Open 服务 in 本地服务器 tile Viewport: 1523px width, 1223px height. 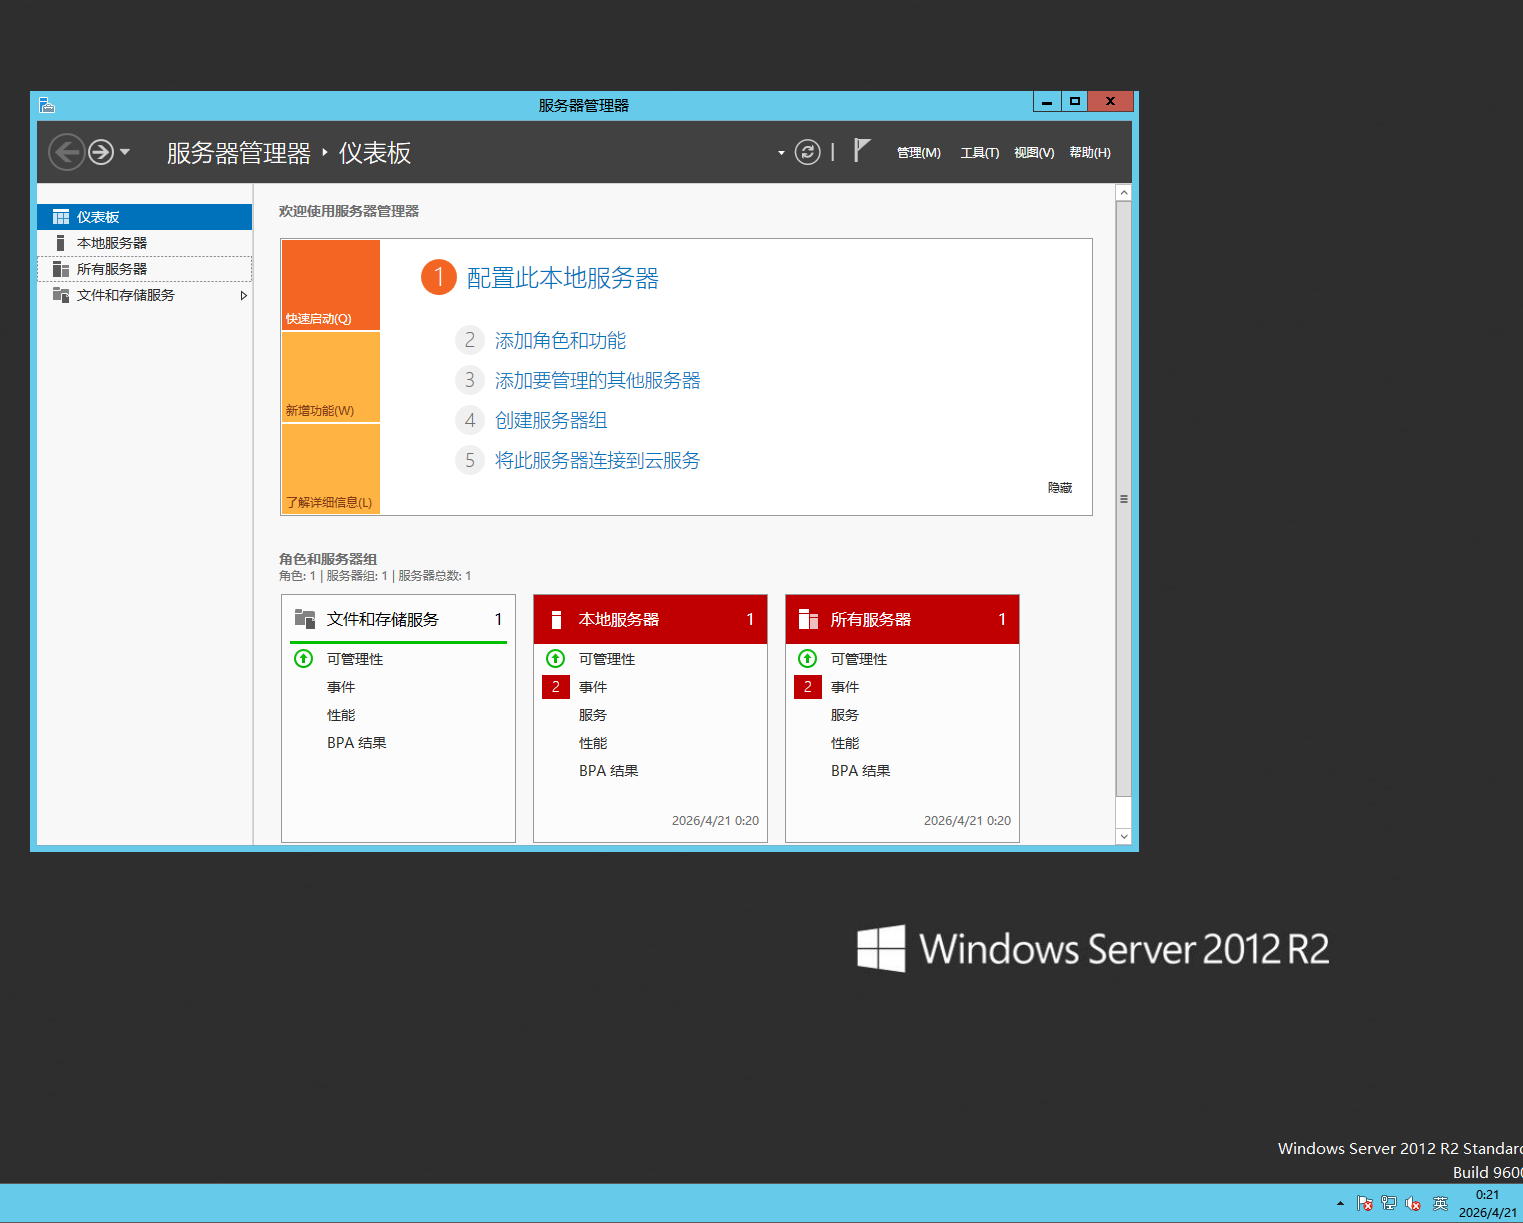(x=593, y=715)
